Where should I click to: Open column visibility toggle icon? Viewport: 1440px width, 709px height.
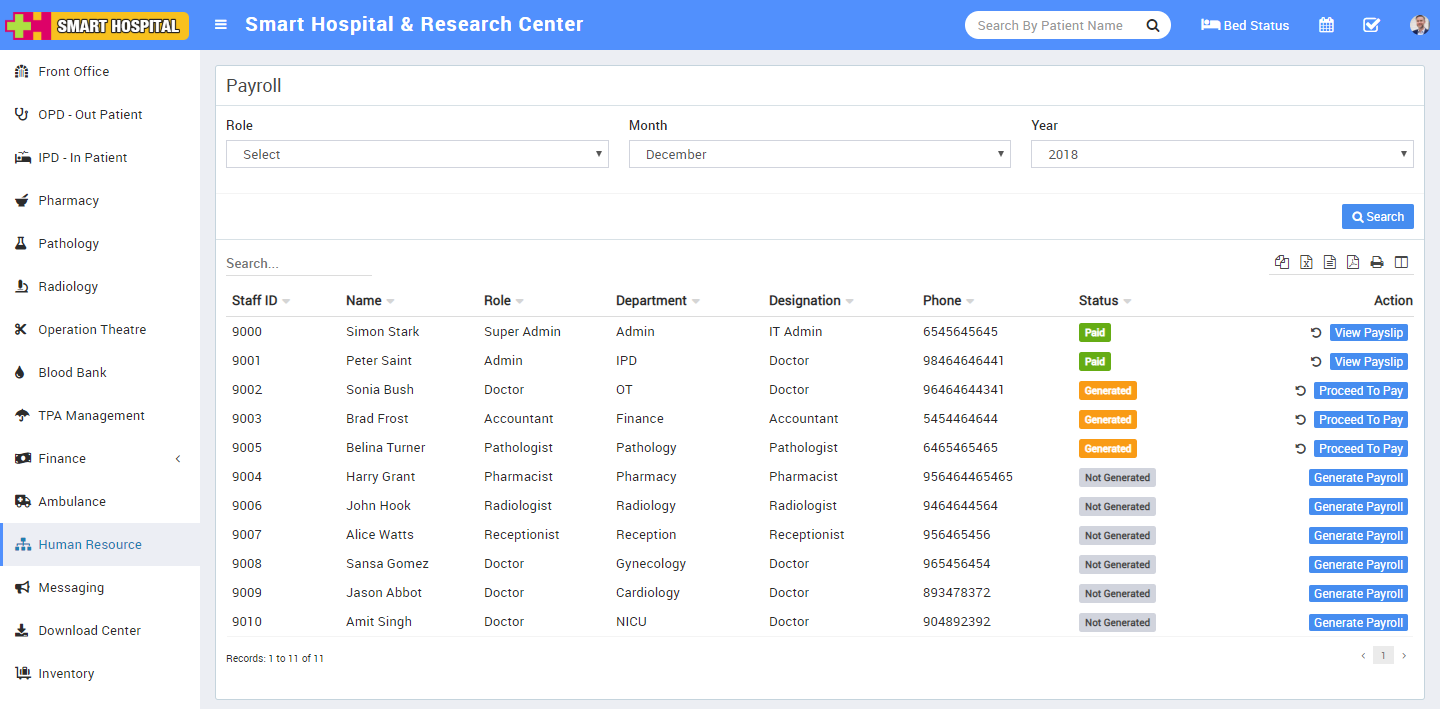point(1401,263)
